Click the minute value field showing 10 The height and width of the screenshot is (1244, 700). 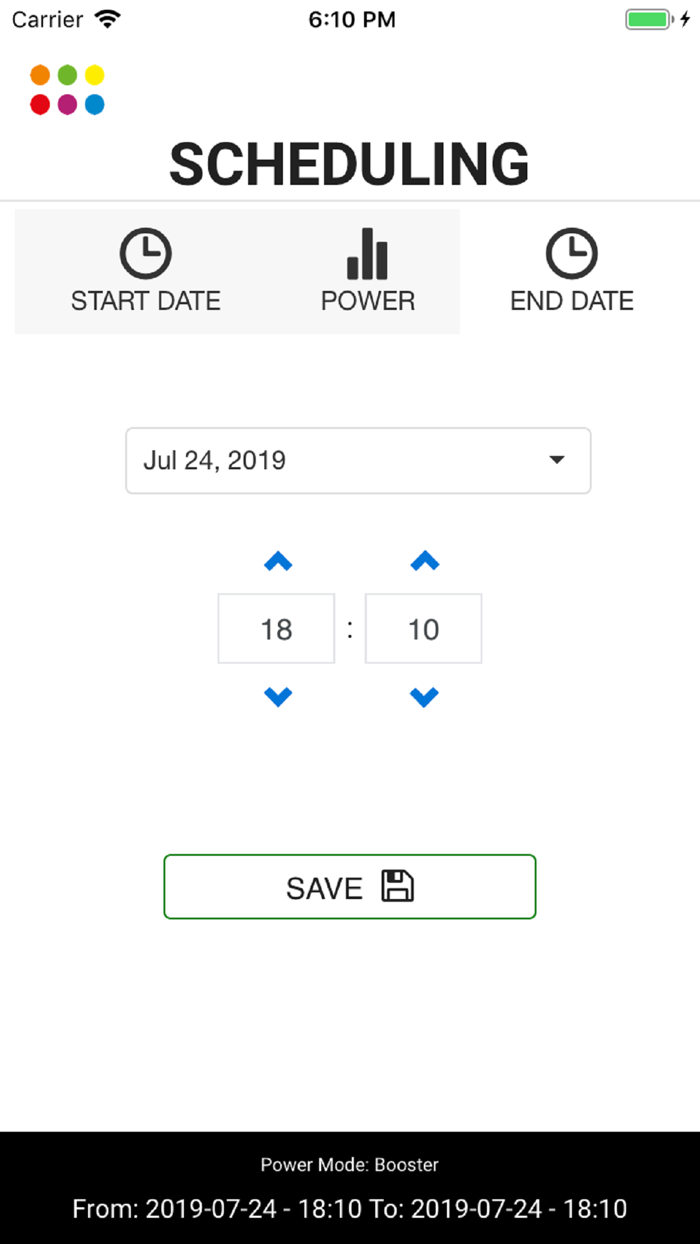tap(423, 629)
